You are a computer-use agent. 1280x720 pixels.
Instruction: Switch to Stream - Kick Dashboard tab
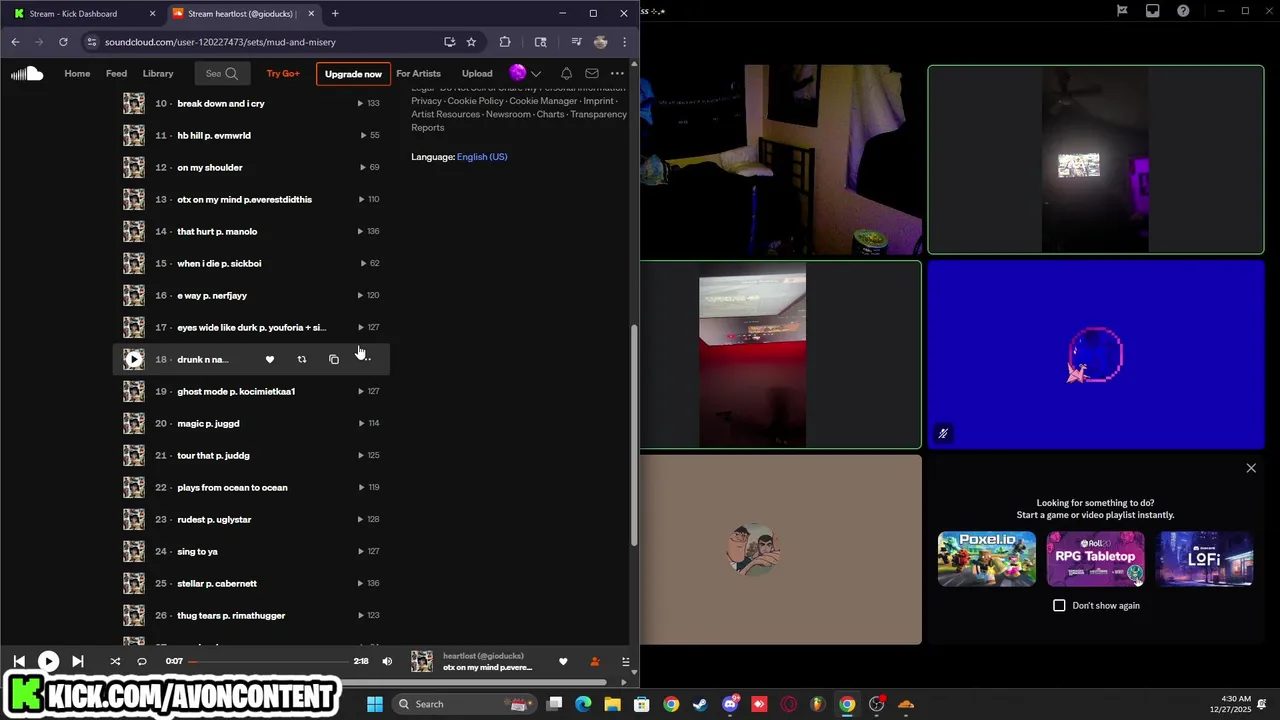coord(83,14)
